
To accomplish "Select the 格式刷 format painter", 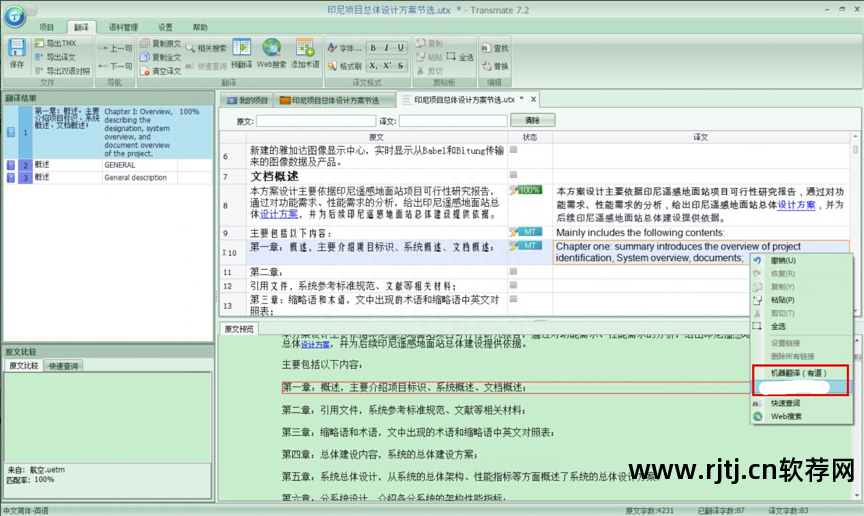I will coord(344,66).
